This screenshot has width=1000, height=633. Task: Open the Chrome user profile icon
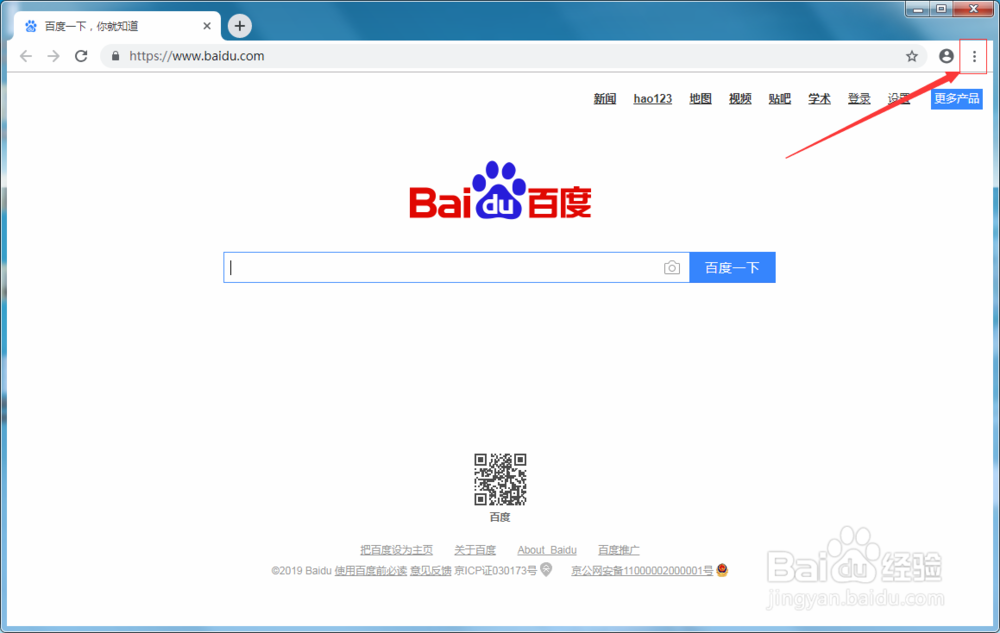pos(946,56)
